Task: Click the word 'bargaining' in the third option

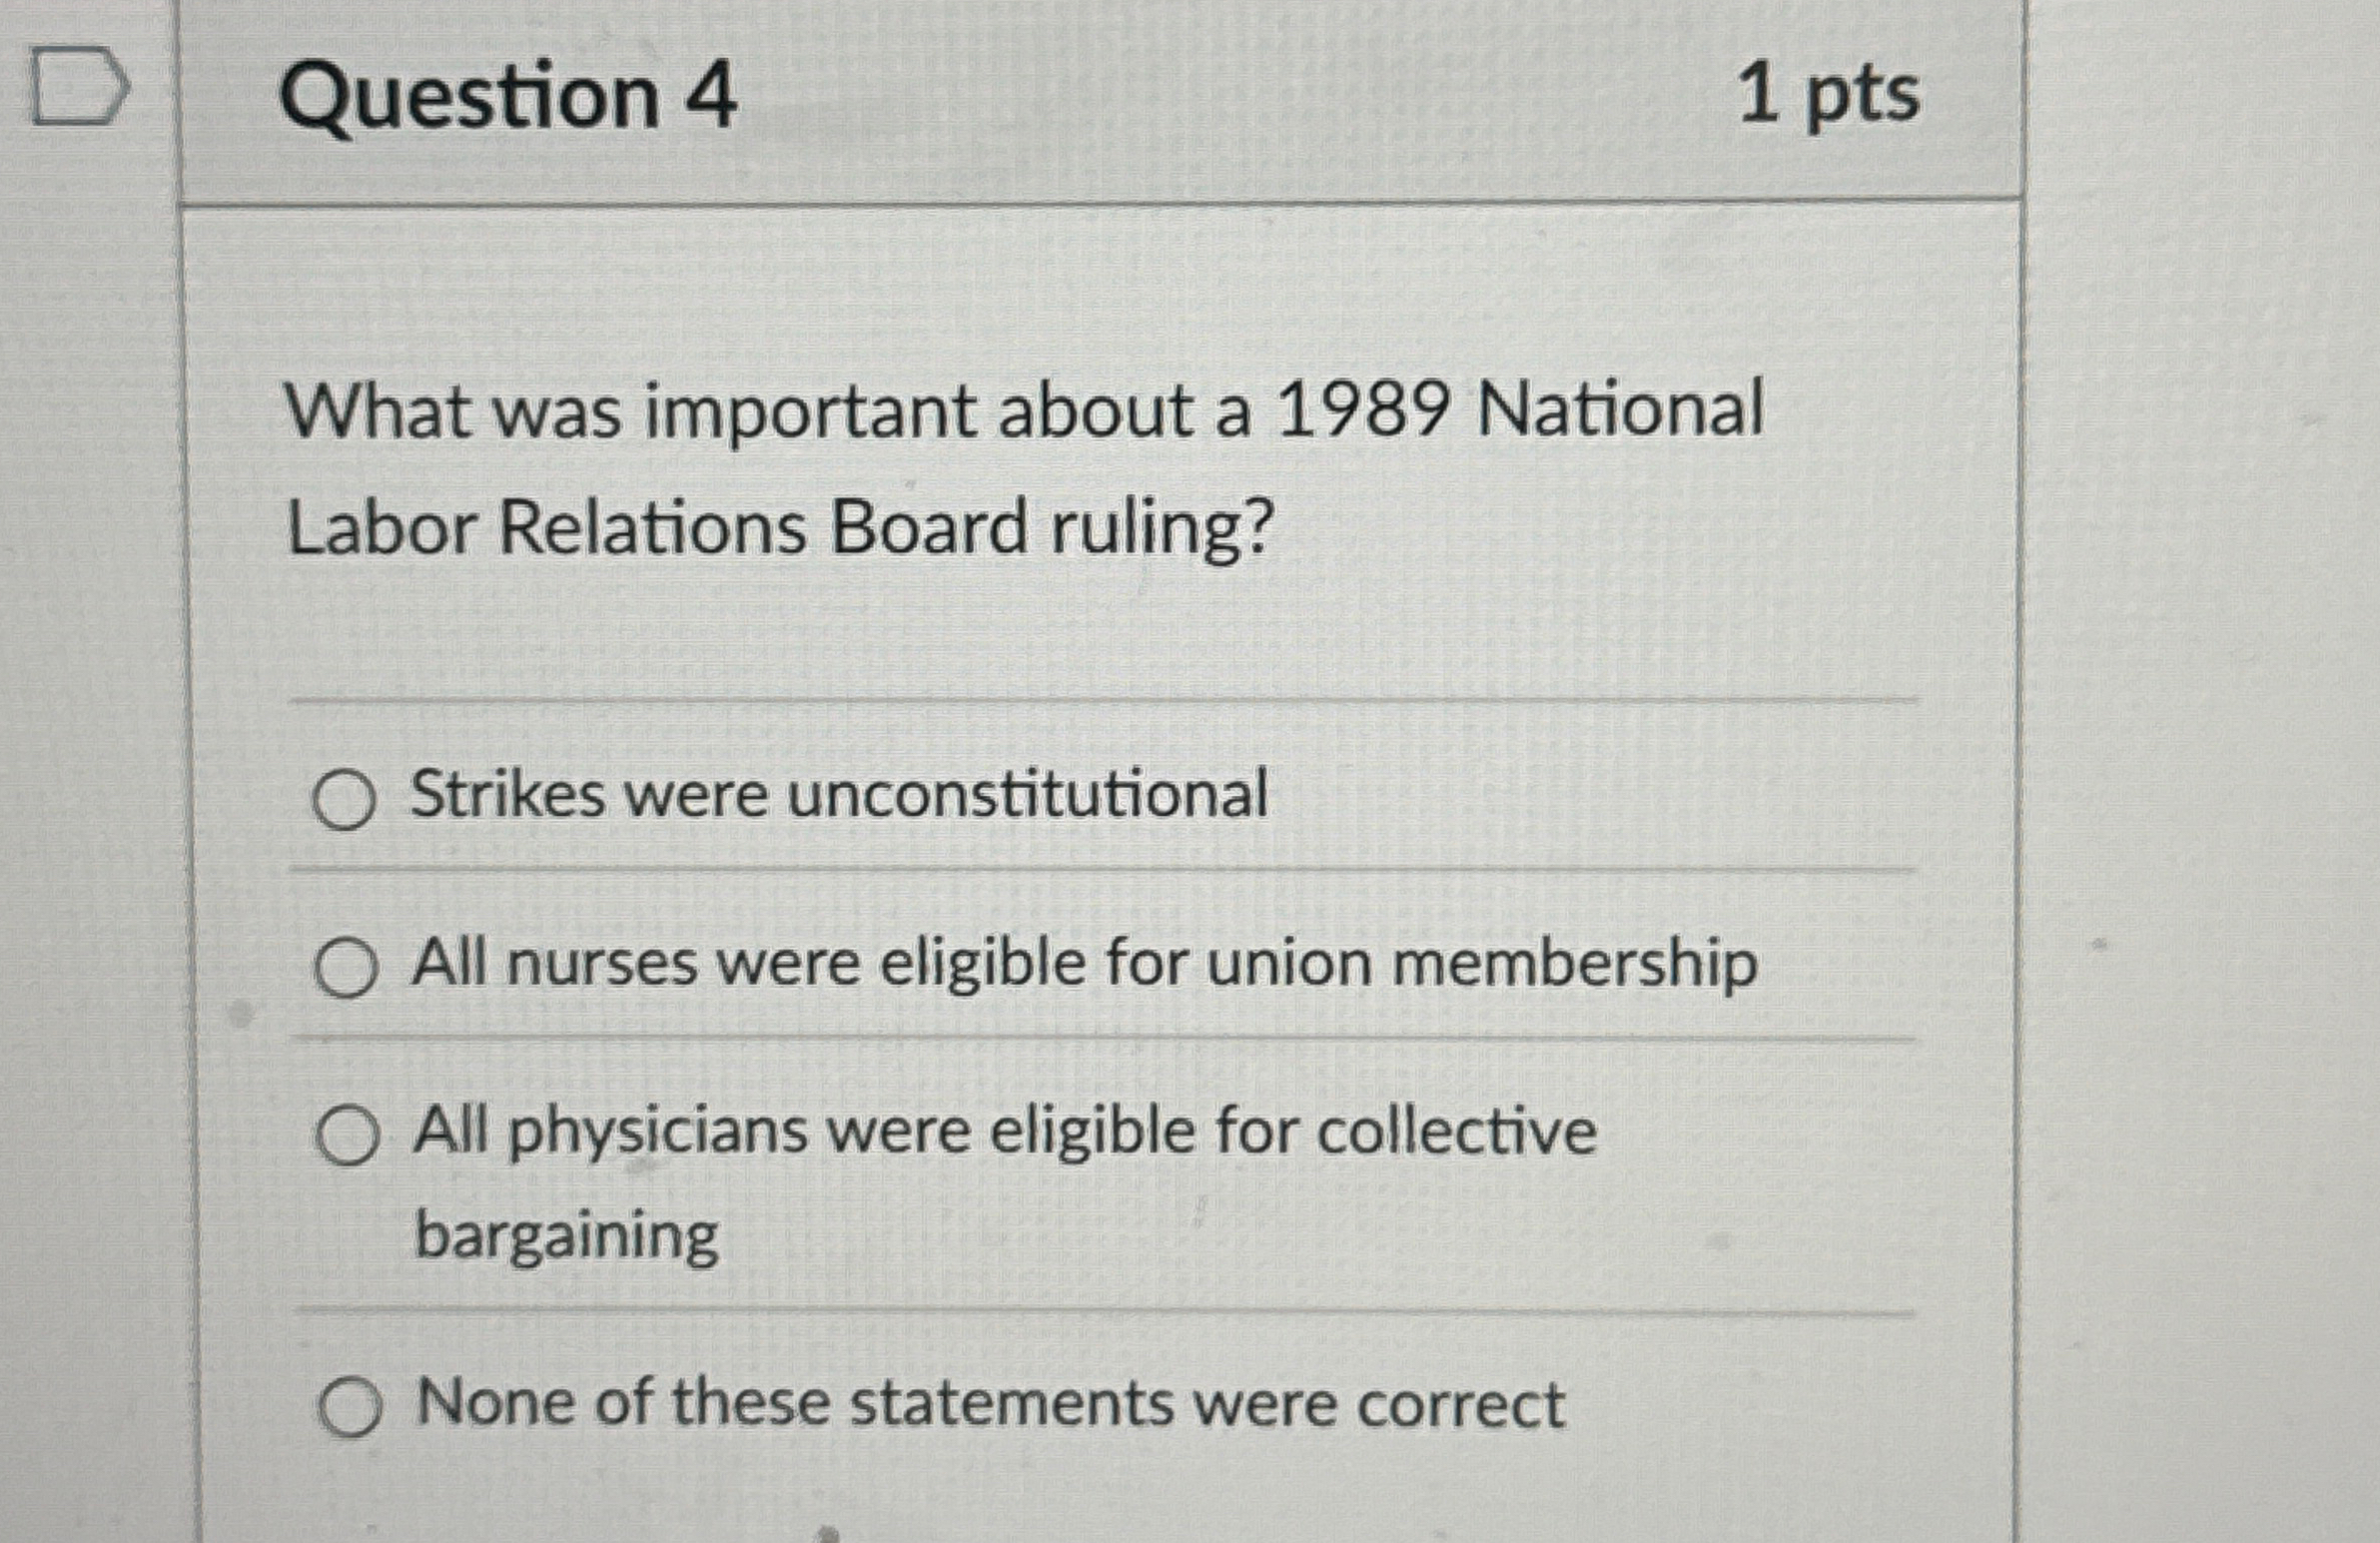Action: [x=566, y=1236]
